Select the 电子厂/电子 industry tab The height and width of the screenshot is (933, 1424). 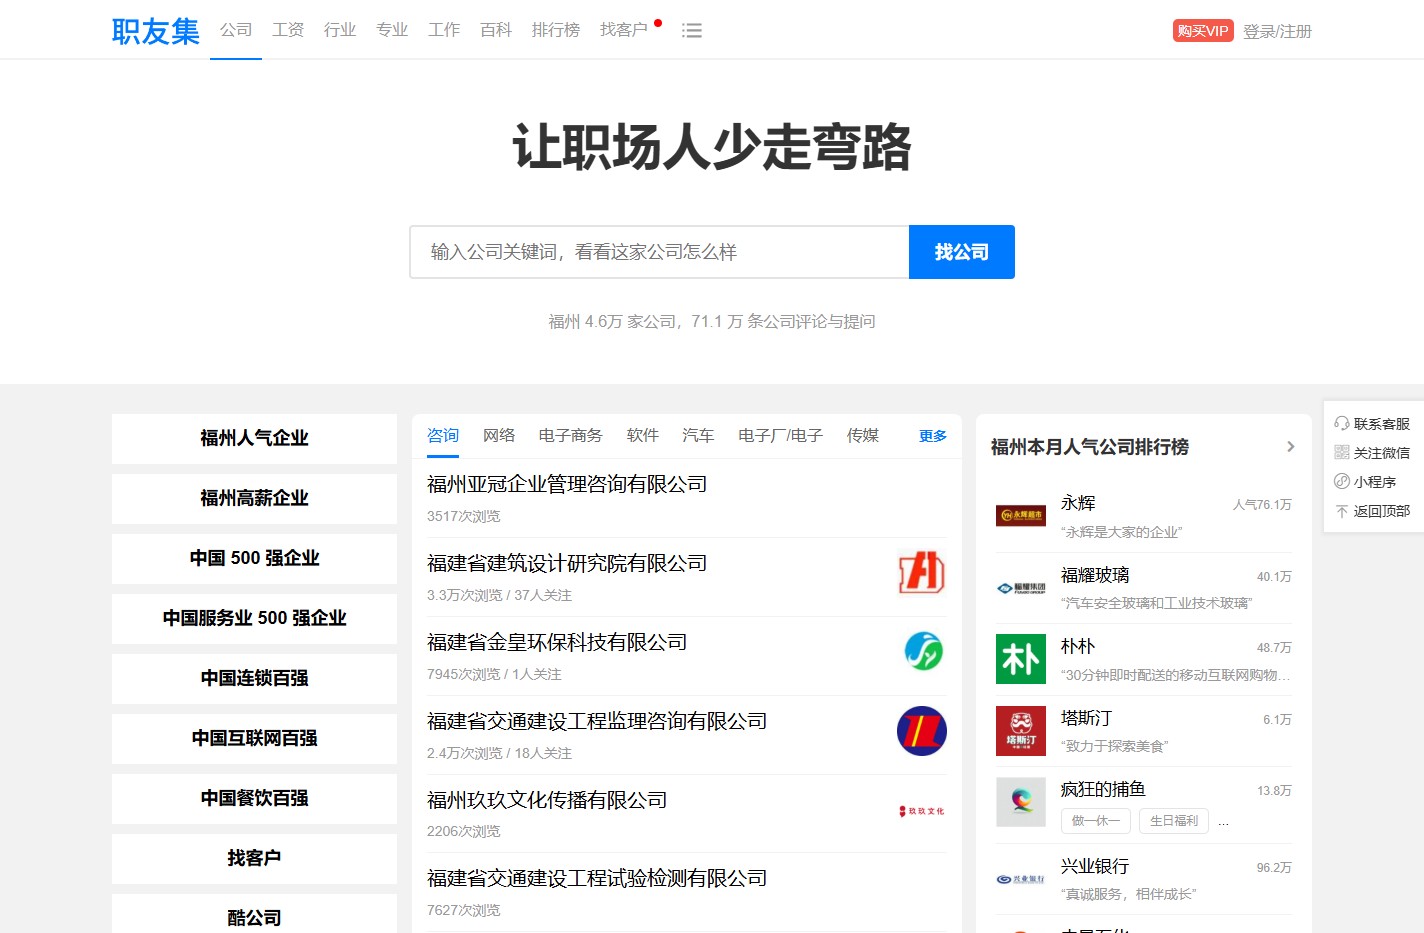(x=780, y=436)
